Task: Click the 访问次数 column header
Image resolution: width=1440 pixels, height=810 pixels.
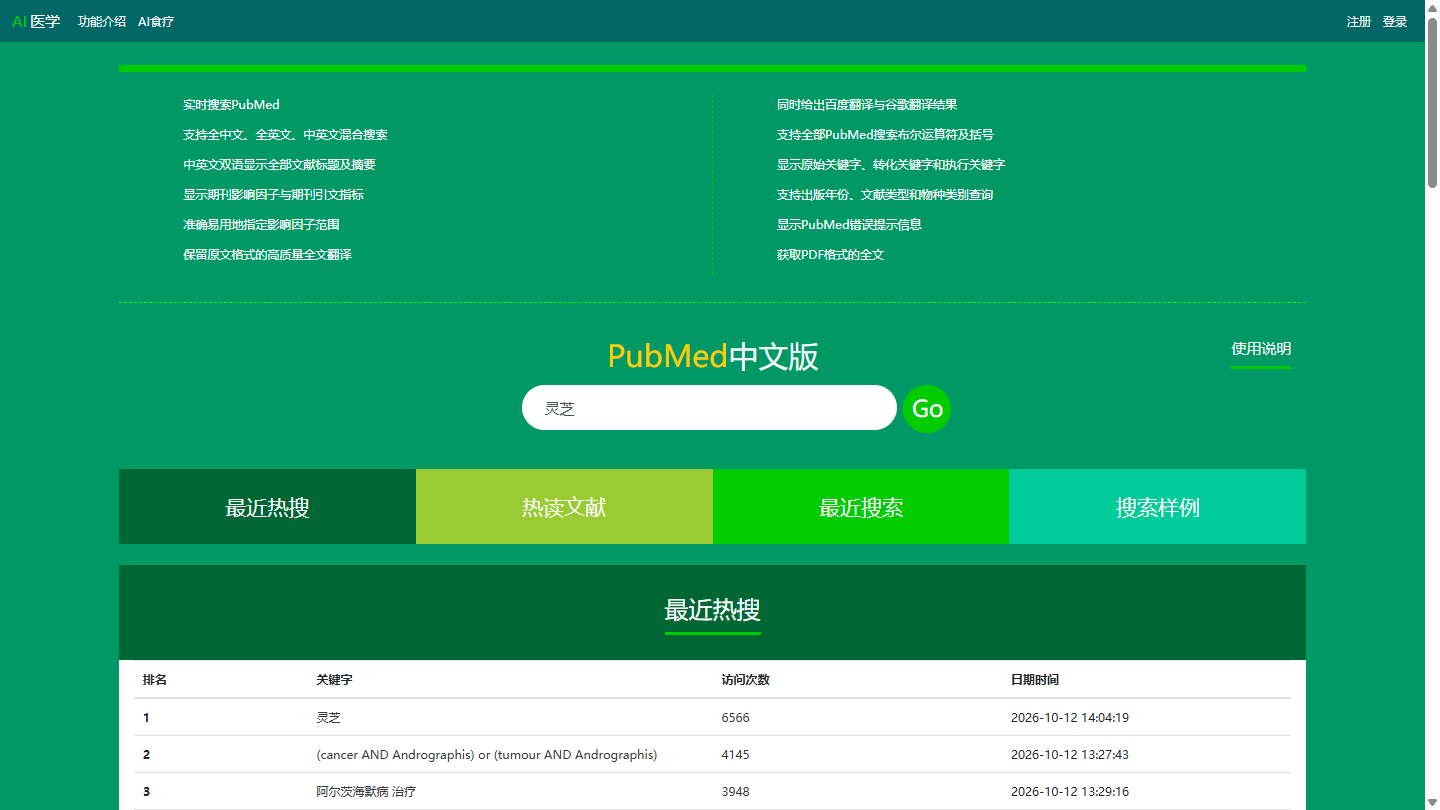Action: pos(745,680)
